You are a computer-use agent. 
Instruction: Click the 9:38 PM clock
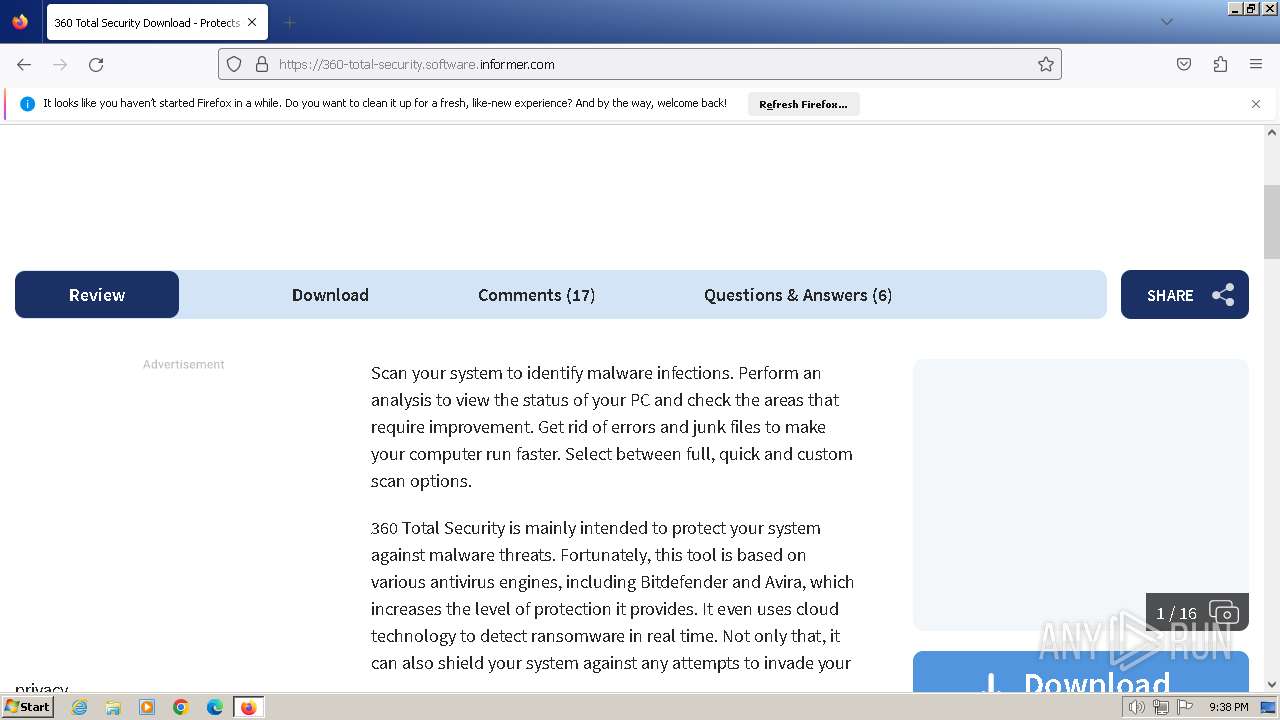click(x=1229, y=707)
